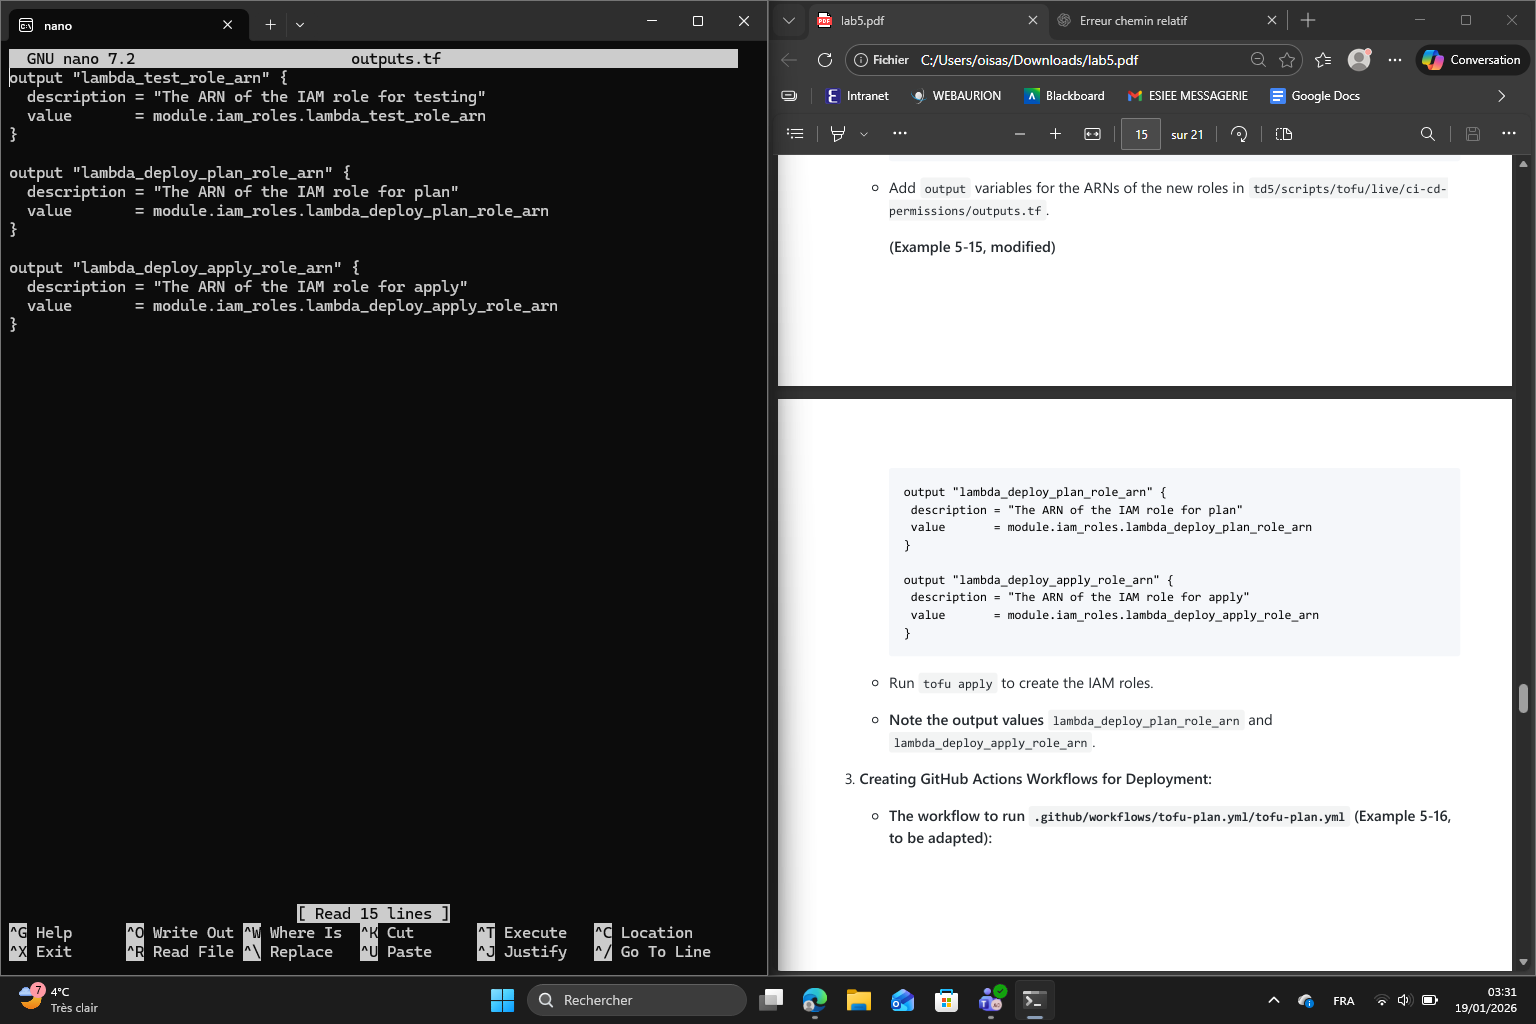Viewport: 1536px width, 1024px height.
Task: Open the Blackboard favorites shortcut
Action: point(1064,96)
